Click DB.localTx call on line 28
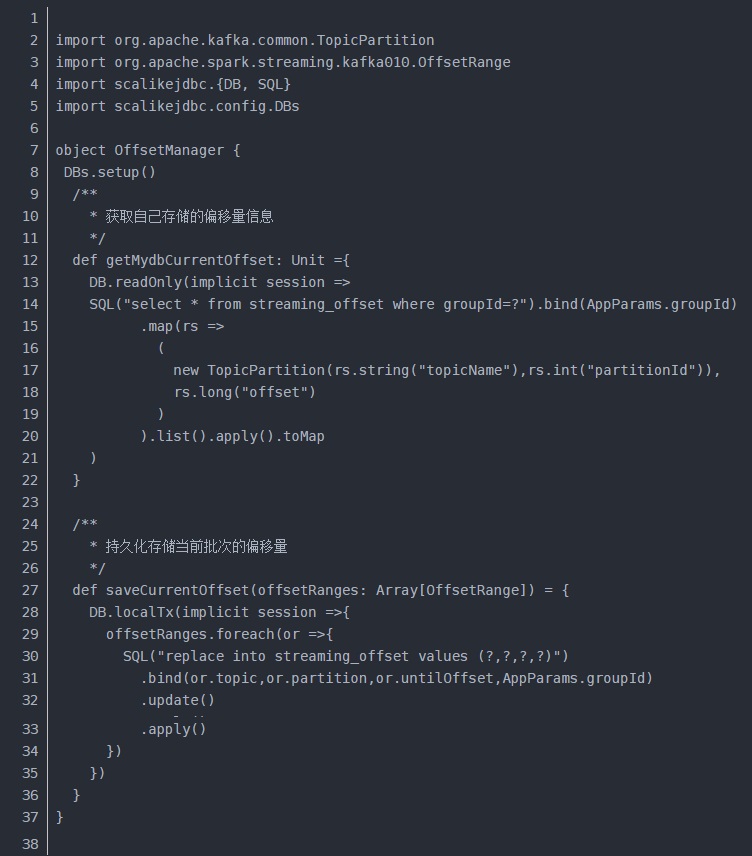The image size is (752, 856). [131, 612]
